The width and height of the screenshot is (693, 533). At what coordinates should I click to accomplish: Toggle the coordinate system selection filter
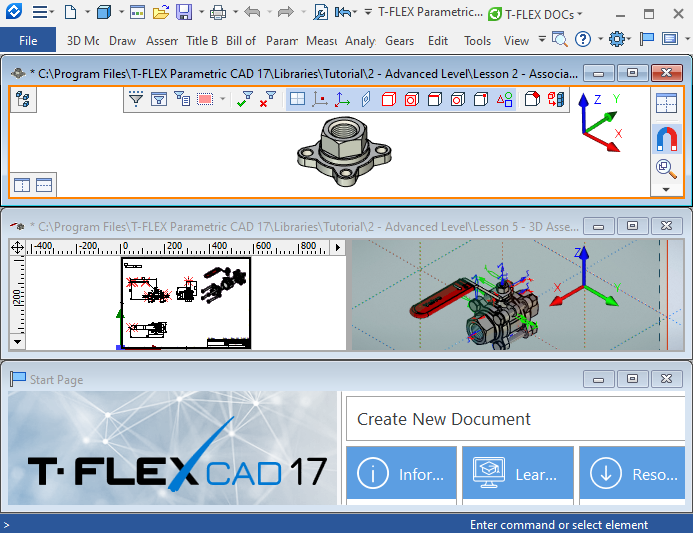(x=343, y=99)
